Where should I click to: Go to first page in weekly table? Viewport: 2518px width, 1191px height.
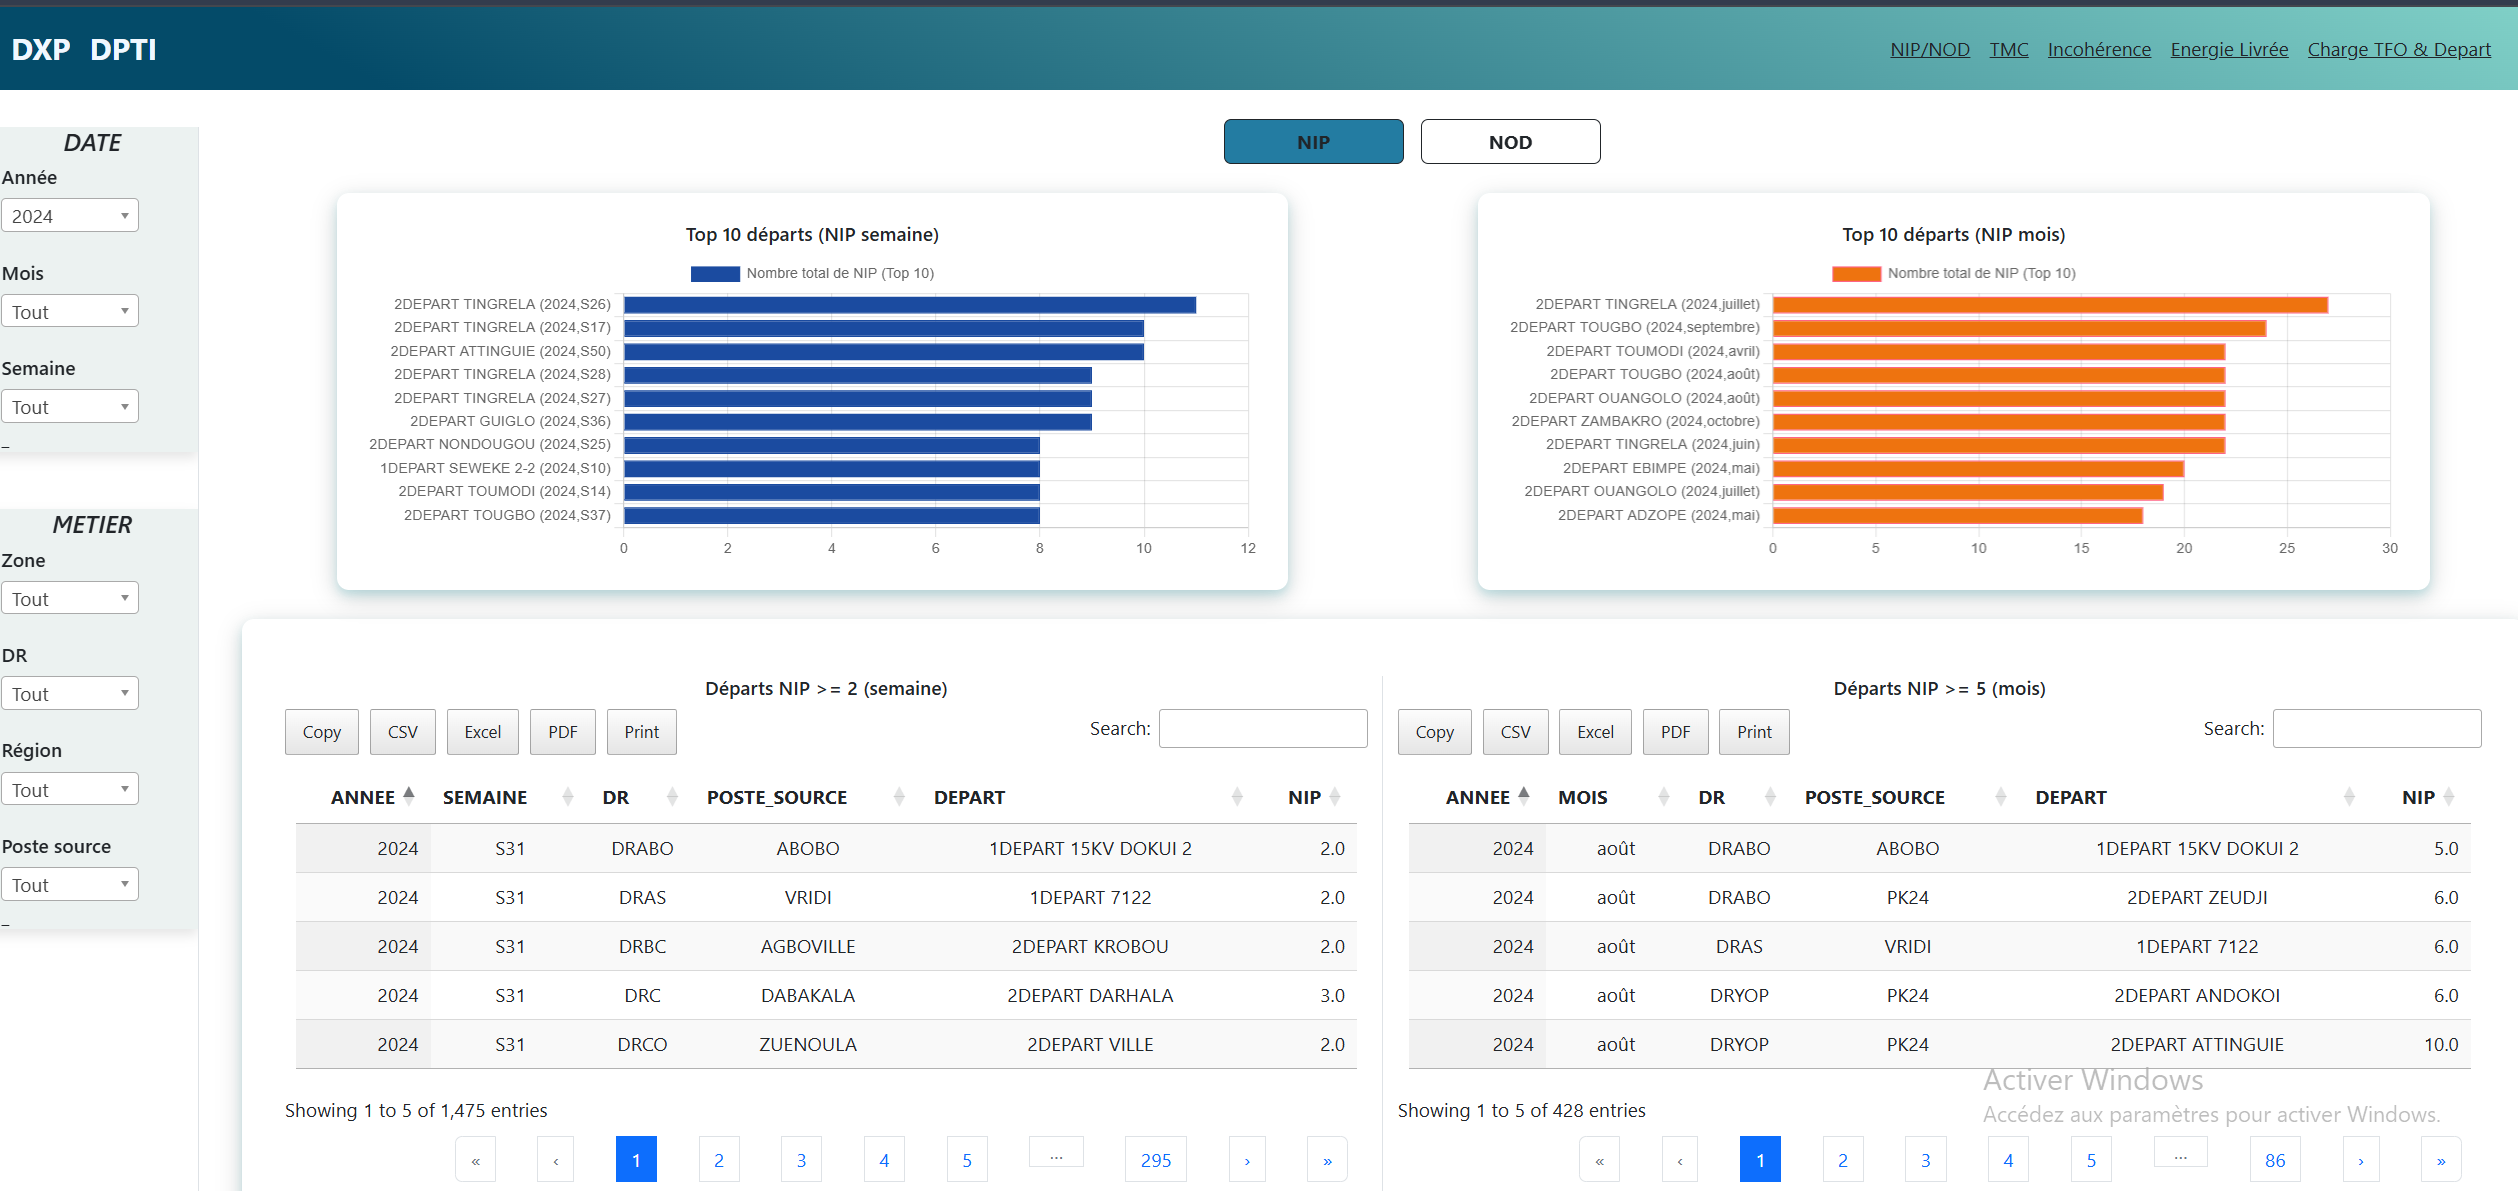click(x=475, y=1160)
